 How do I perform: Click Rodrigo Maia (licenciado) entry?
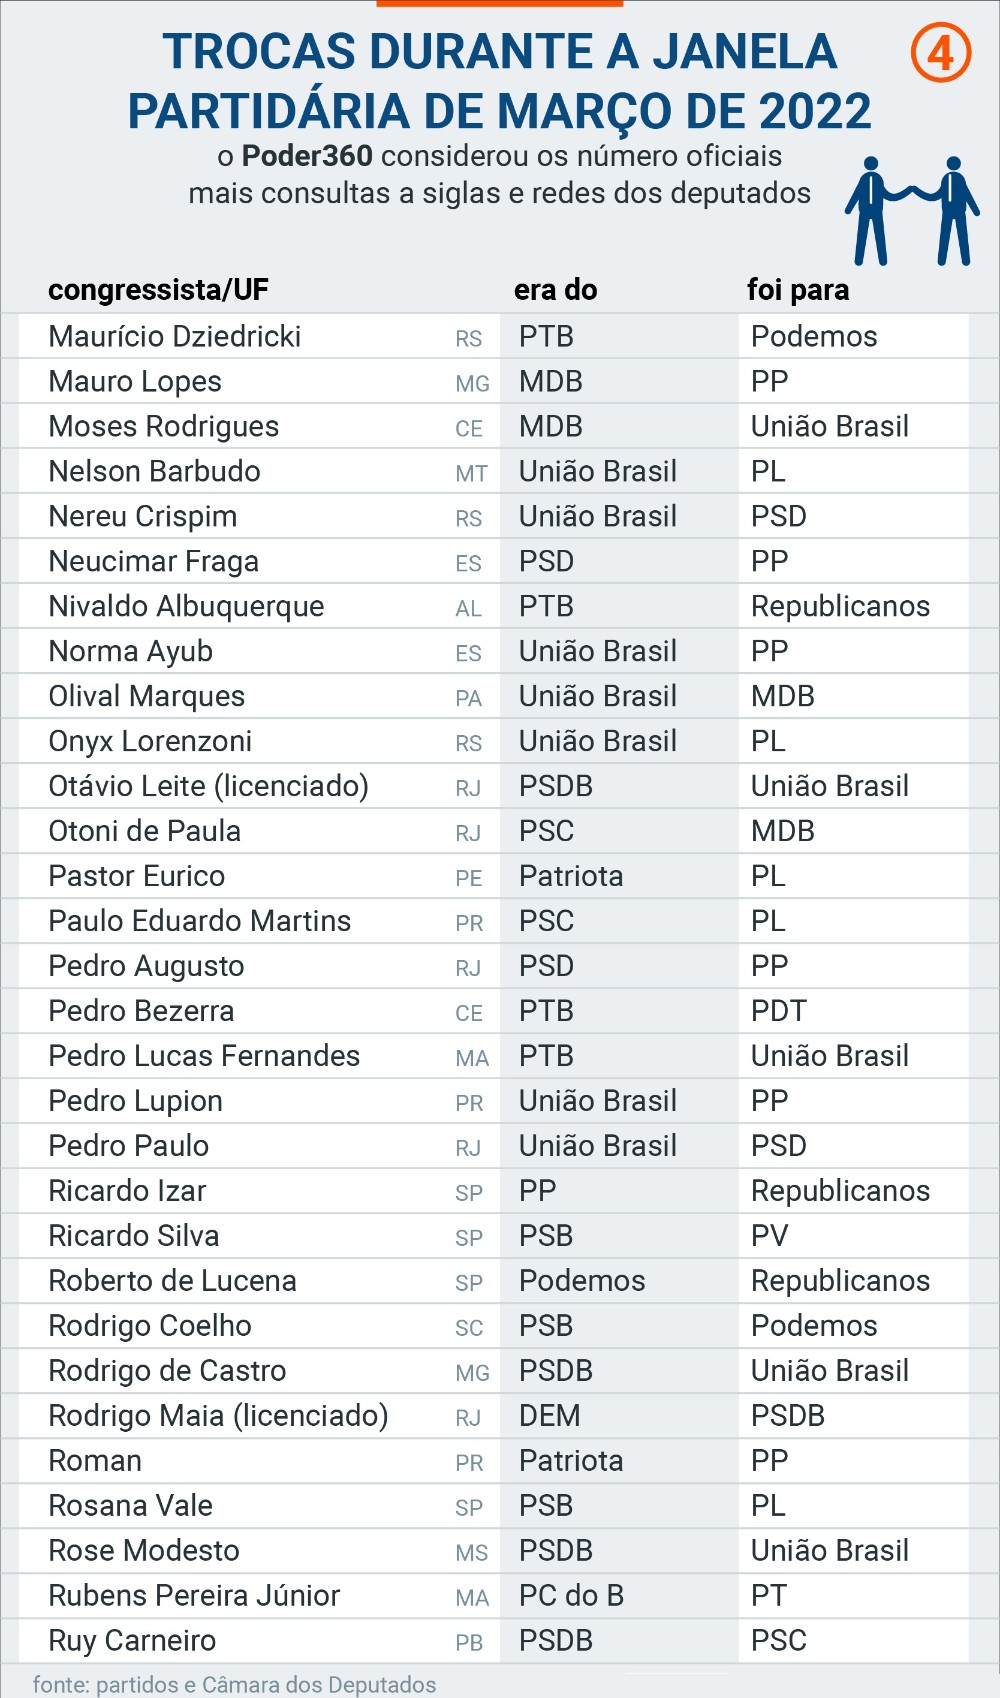tap(219, 1416)
